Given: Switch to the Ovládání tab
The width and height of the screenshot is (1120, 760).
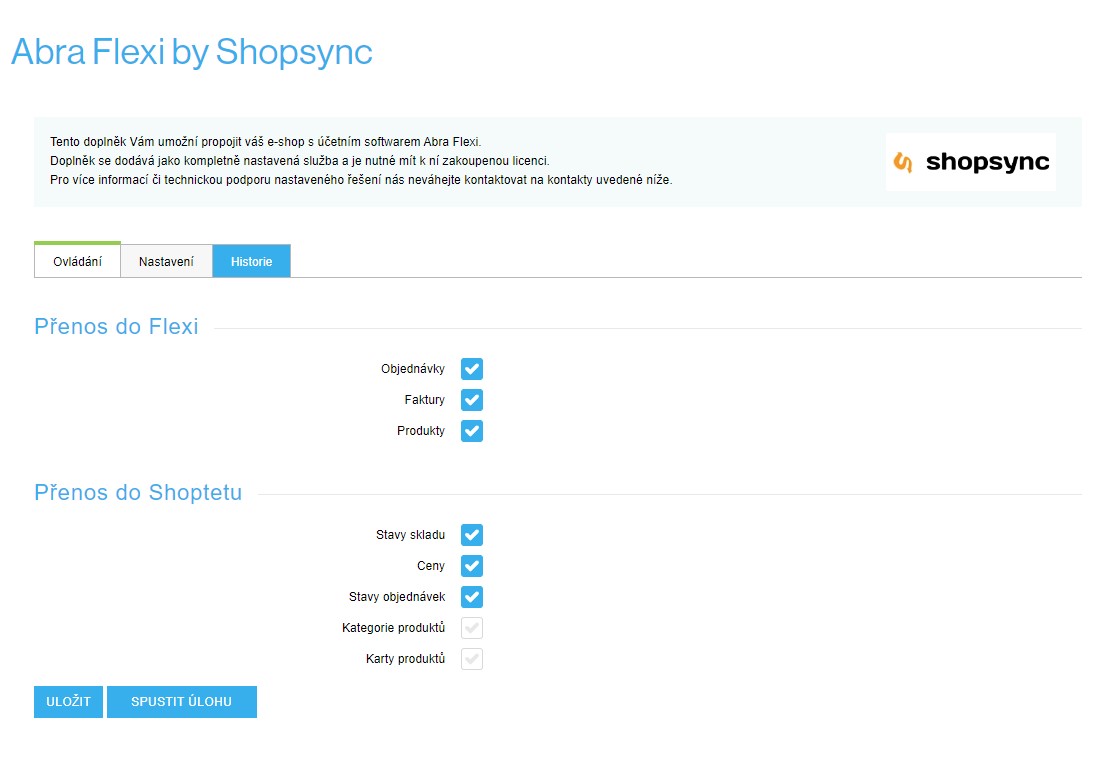Looking at the screenshot, I should point(77,261).
